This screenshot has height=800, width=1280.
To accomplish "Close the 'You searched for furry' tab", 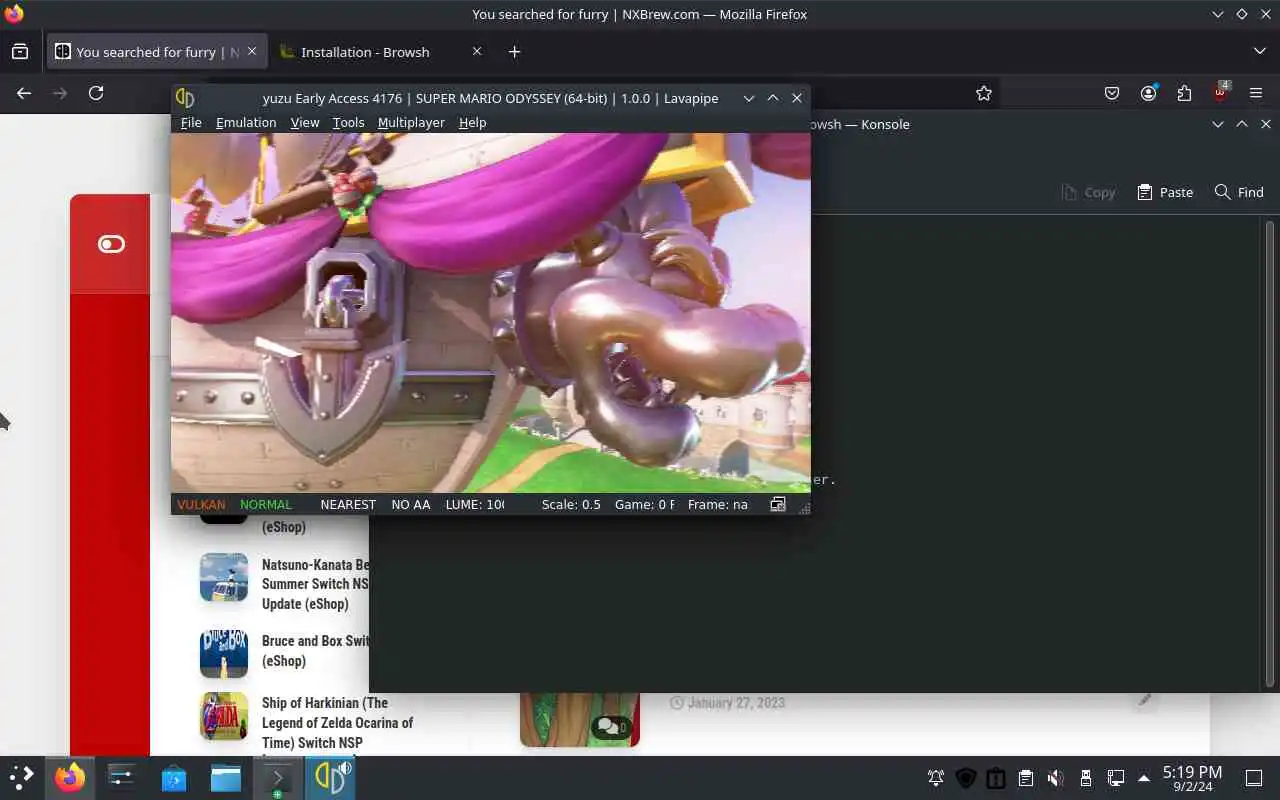I will tap(252, 51).
